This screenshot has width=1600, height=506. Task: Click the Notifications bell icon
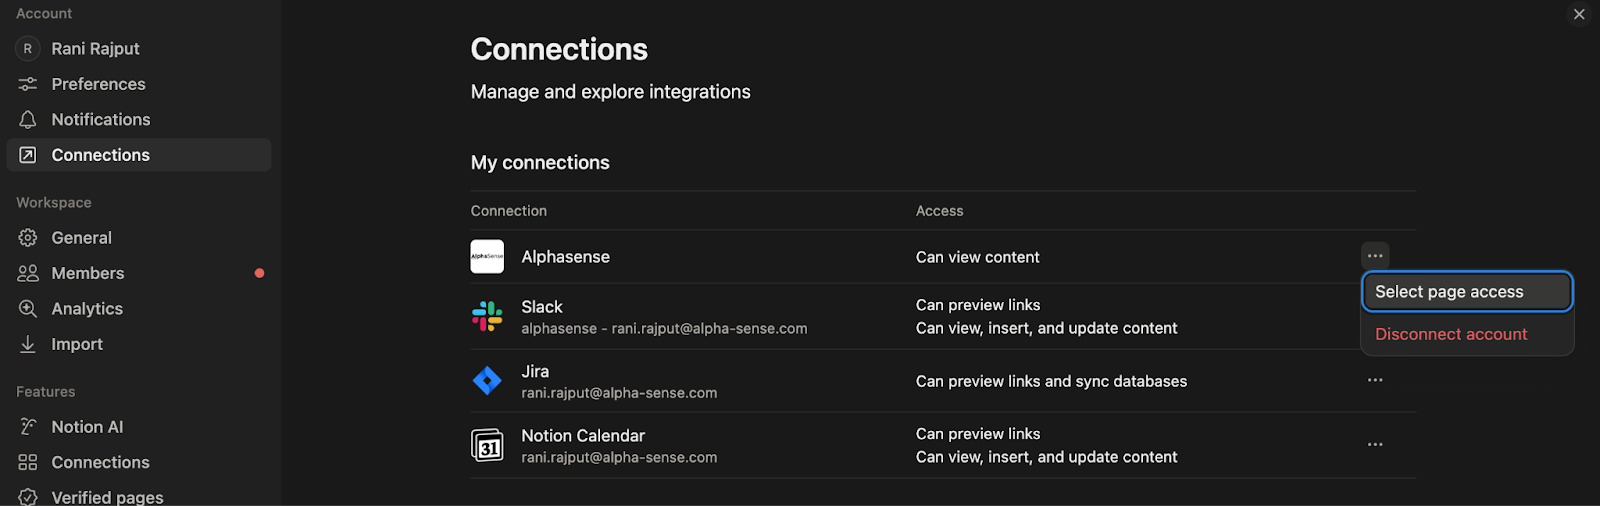point(28,120)
